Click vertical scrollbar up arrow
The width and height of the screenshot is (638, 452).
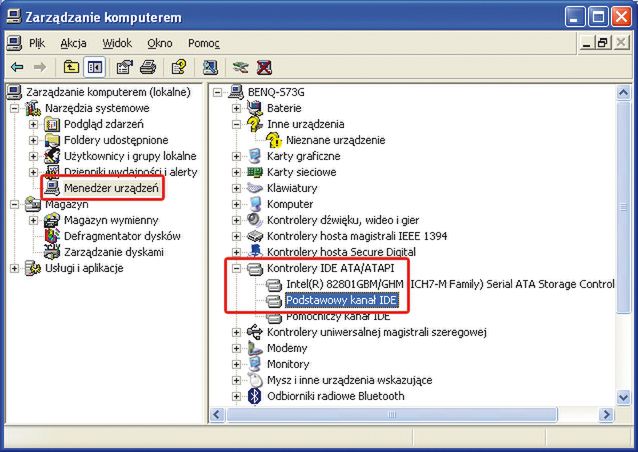(x=623, y=93)
